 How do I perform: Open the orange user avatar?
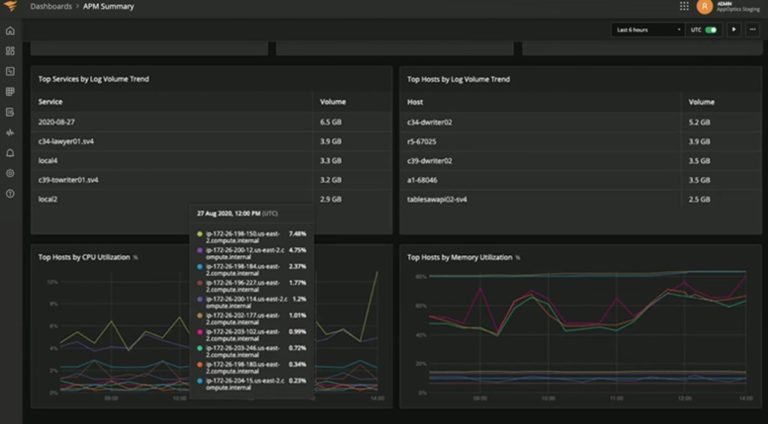pyautogui.click(x=704, y=6)
